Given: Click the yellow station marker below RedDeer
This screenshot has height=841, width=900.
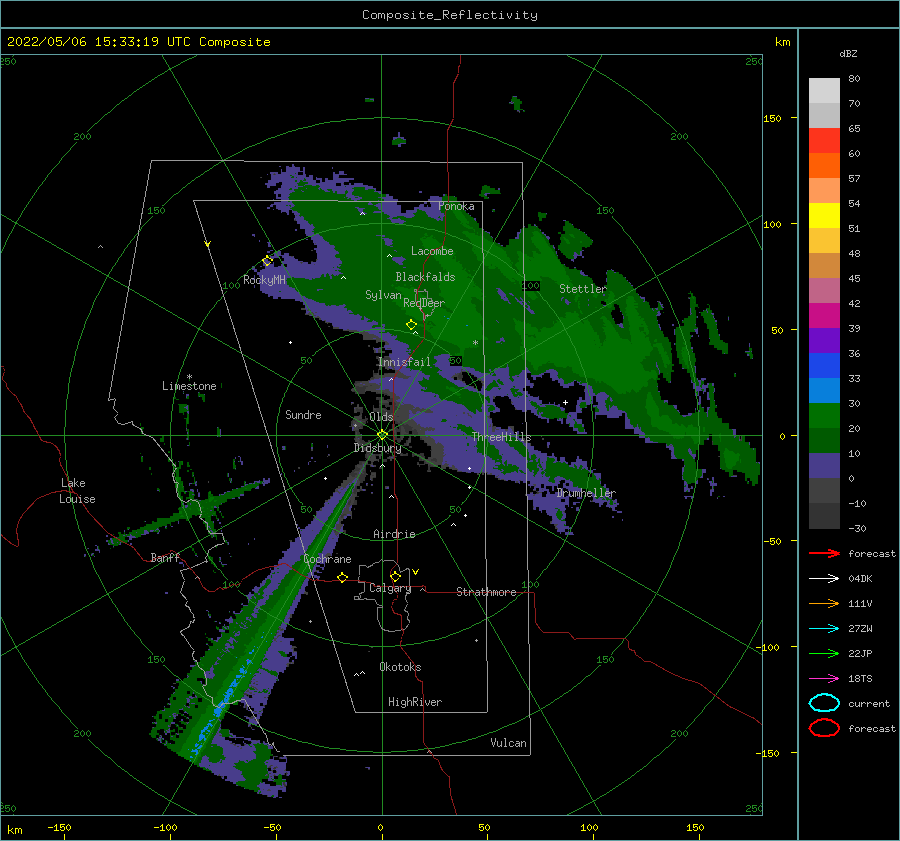Looking at the screenshot, I should point(411,325).
